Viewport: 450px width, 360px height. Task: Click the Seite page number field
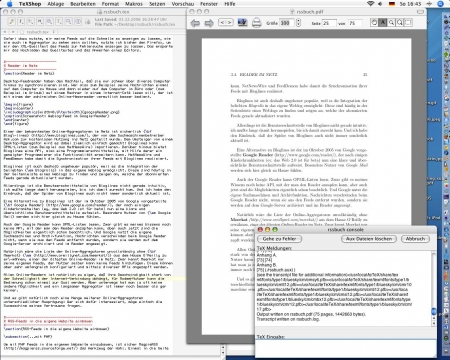click(329, 23)
